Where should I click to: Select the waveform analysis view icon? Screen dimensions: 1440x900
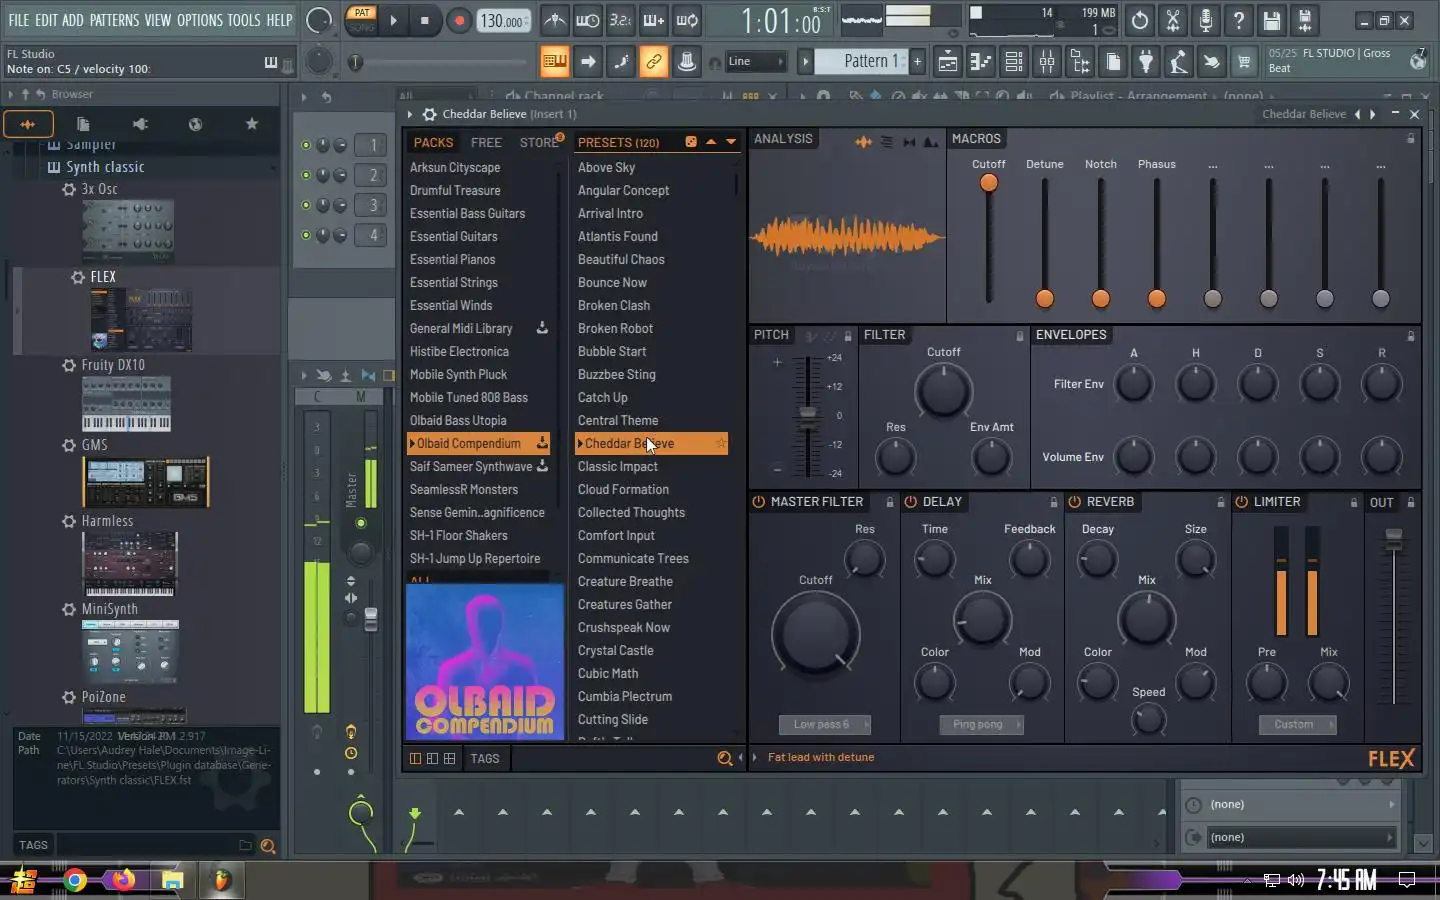[863, 142]
